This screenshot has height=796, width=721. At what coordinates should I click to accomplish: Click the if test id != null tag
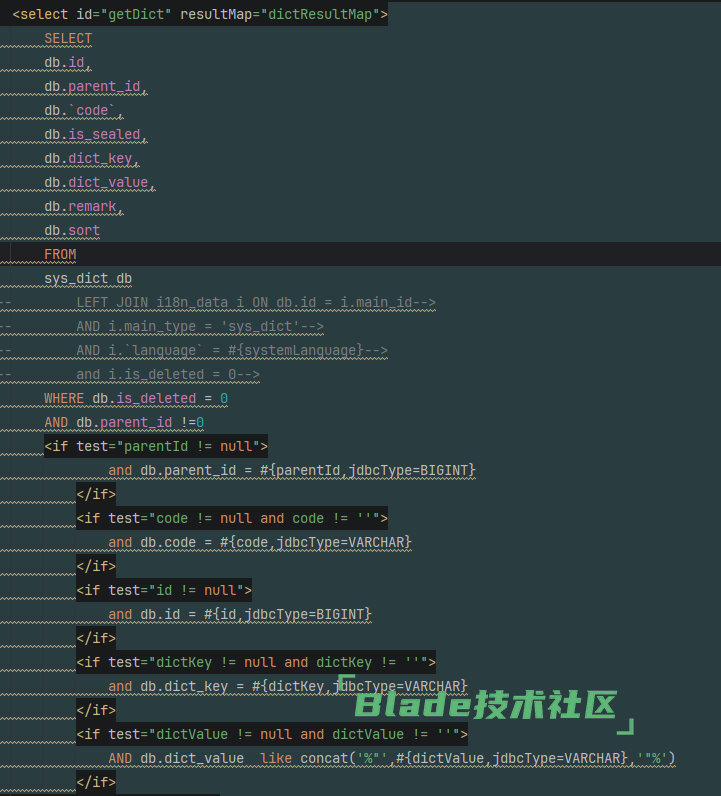pyautogui.click(x=164, y=590)
